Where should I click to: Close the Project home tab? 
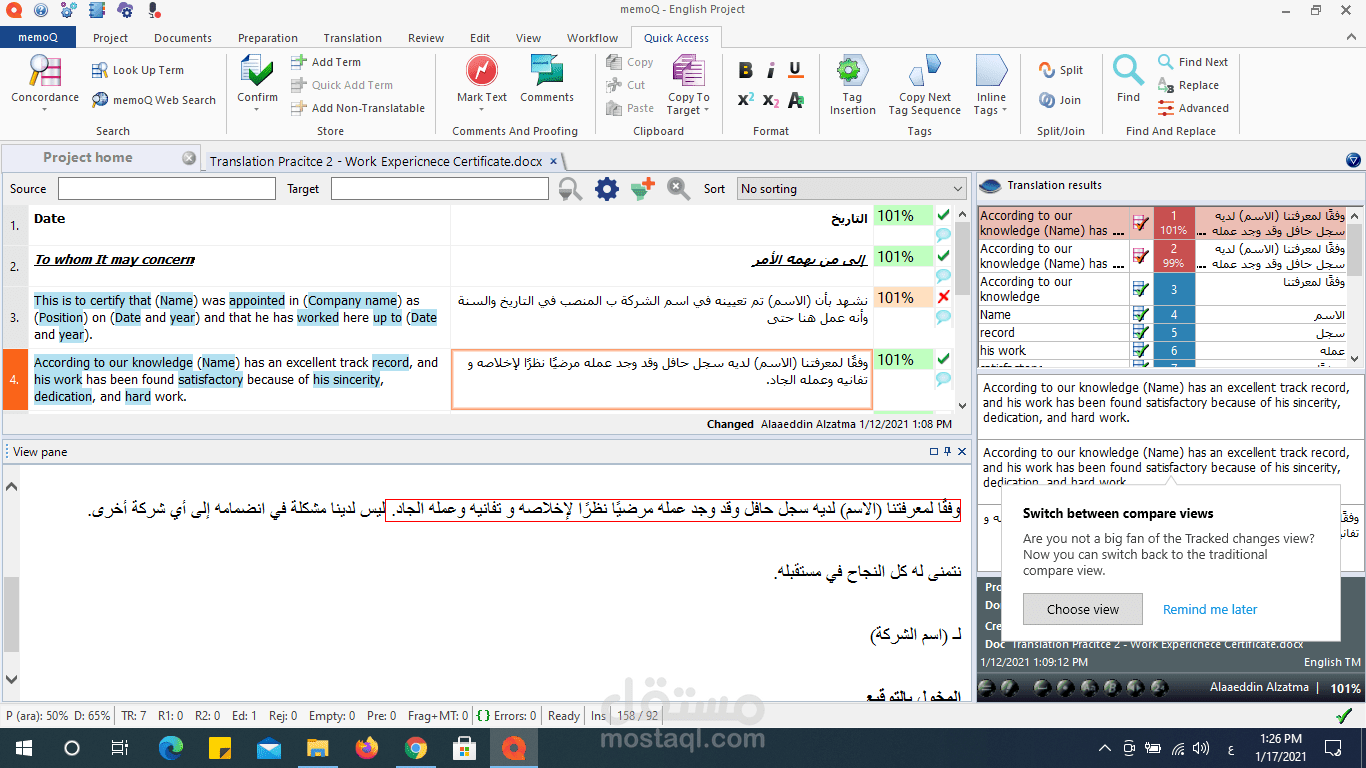click(x=189, y=158)
